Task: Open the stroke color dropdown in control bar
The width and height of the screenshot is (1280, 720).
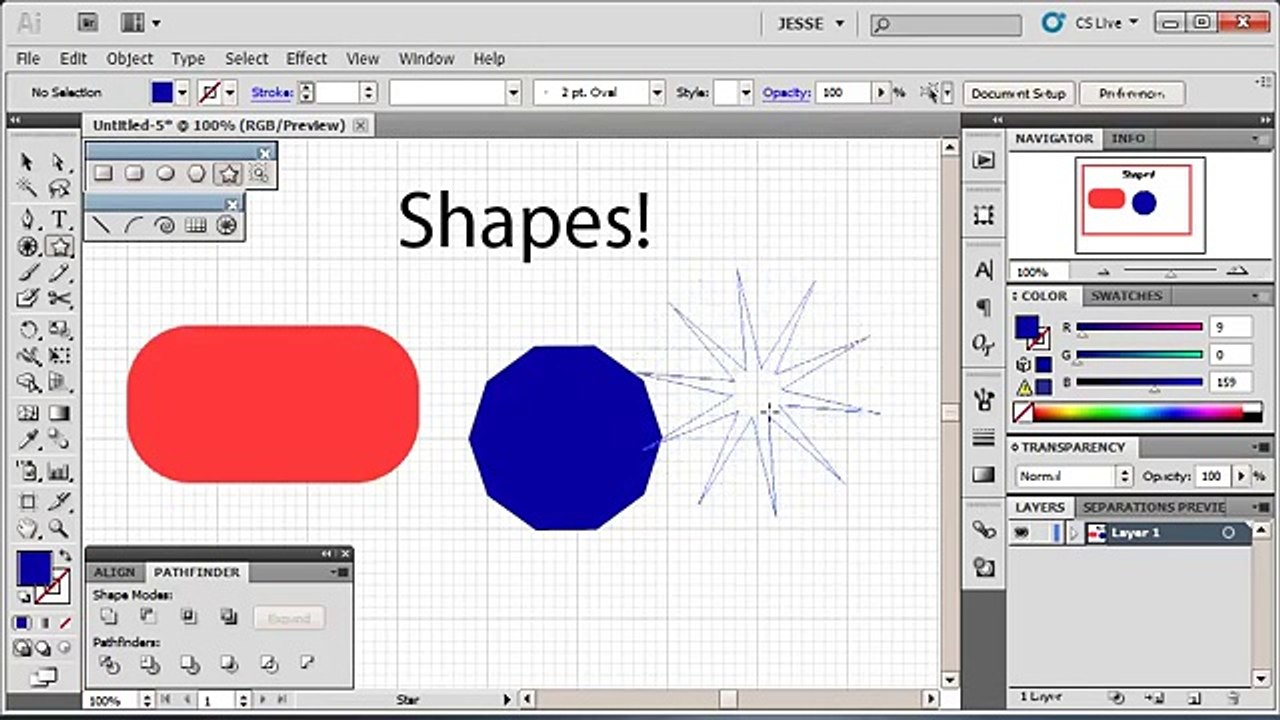Action: tap(230, 93)
